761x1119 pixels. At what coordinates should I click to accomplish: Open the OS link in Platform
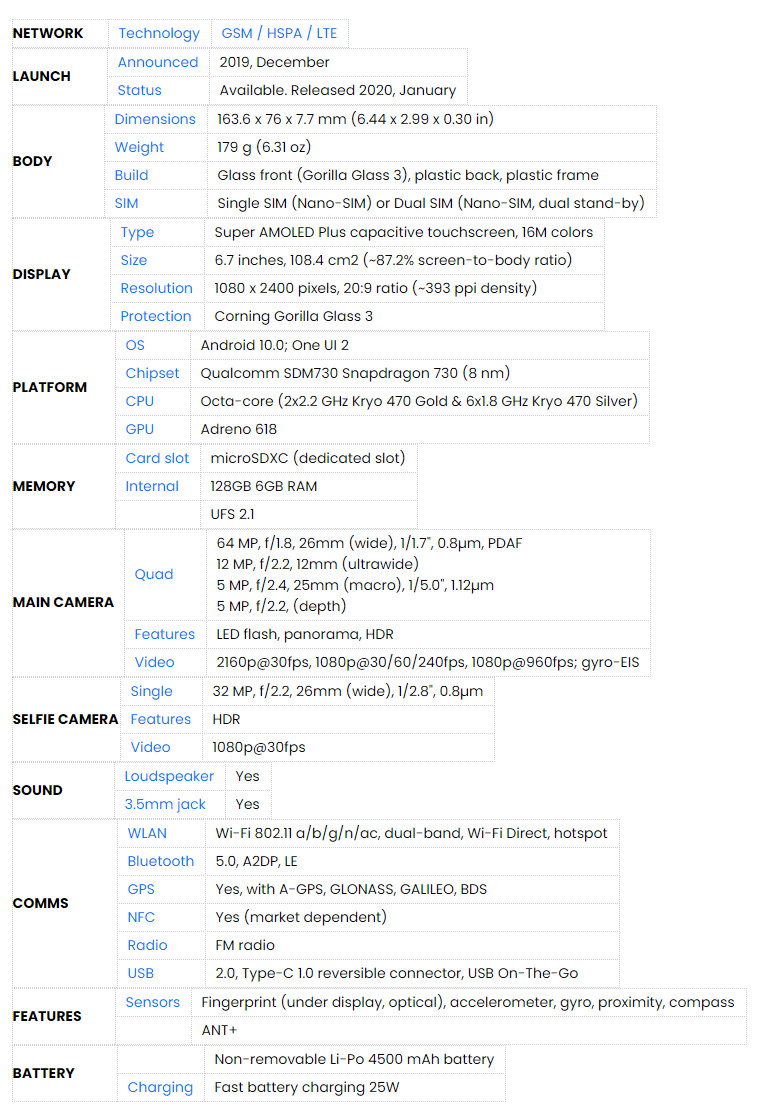[135, 345]
